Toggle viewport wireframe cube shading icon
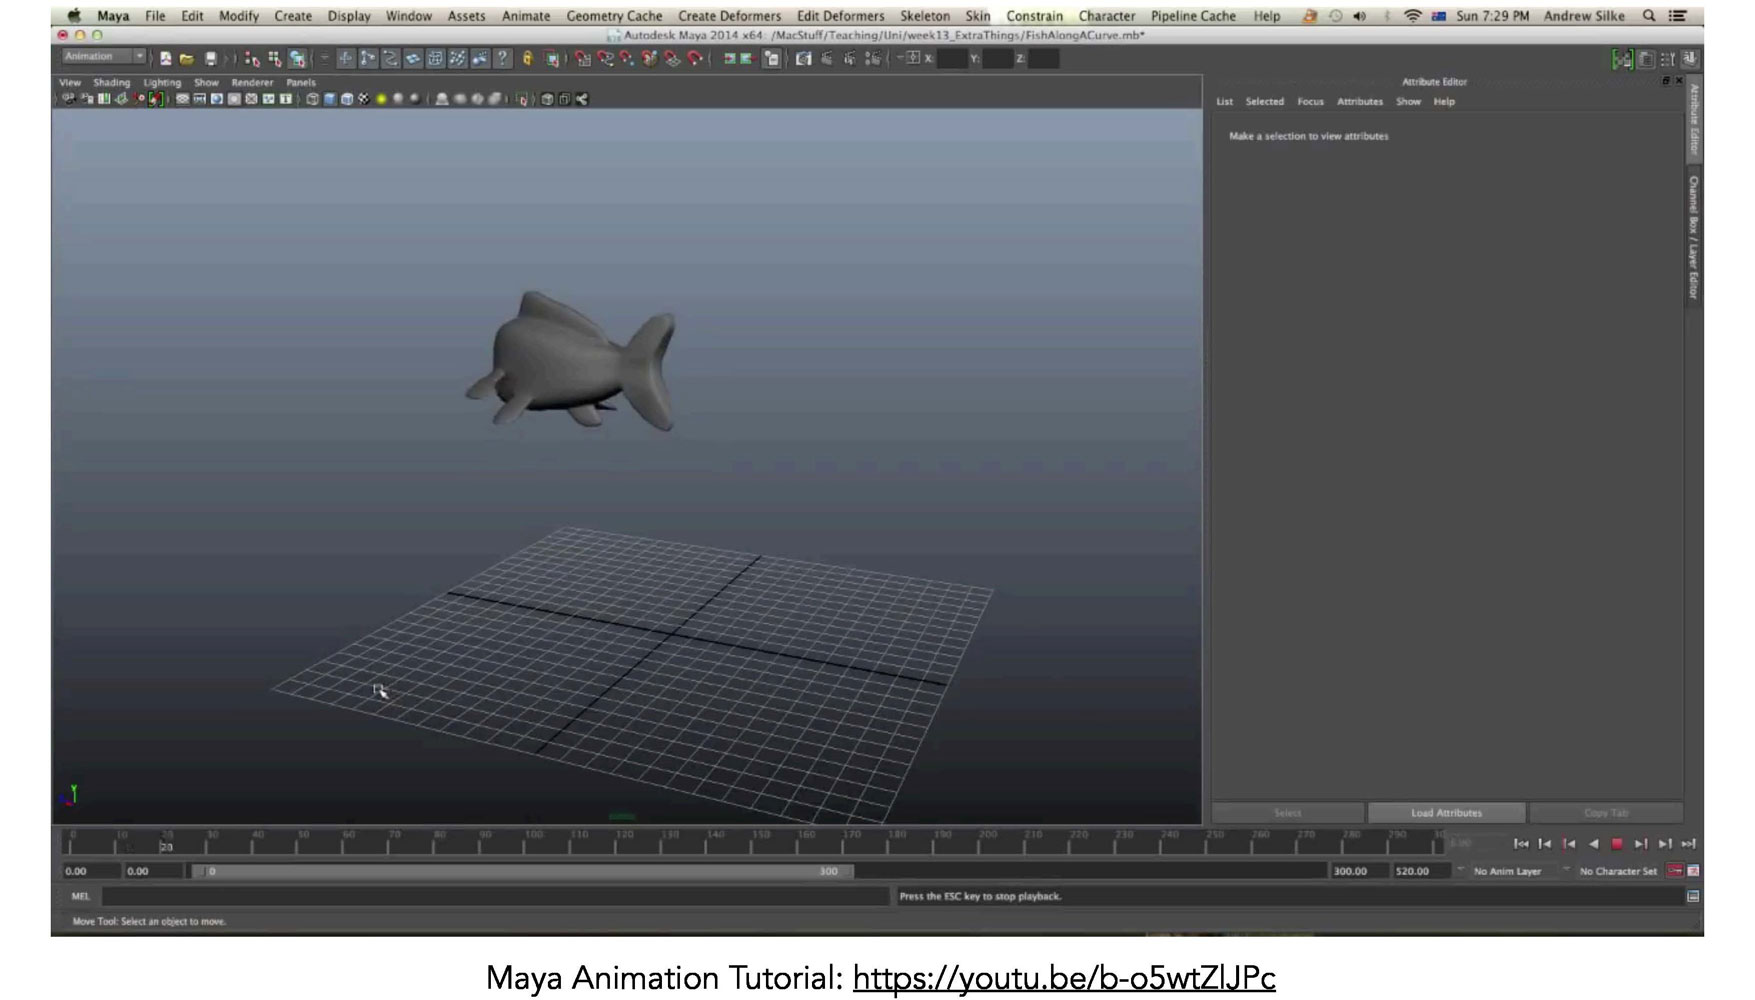 [312, 99]
